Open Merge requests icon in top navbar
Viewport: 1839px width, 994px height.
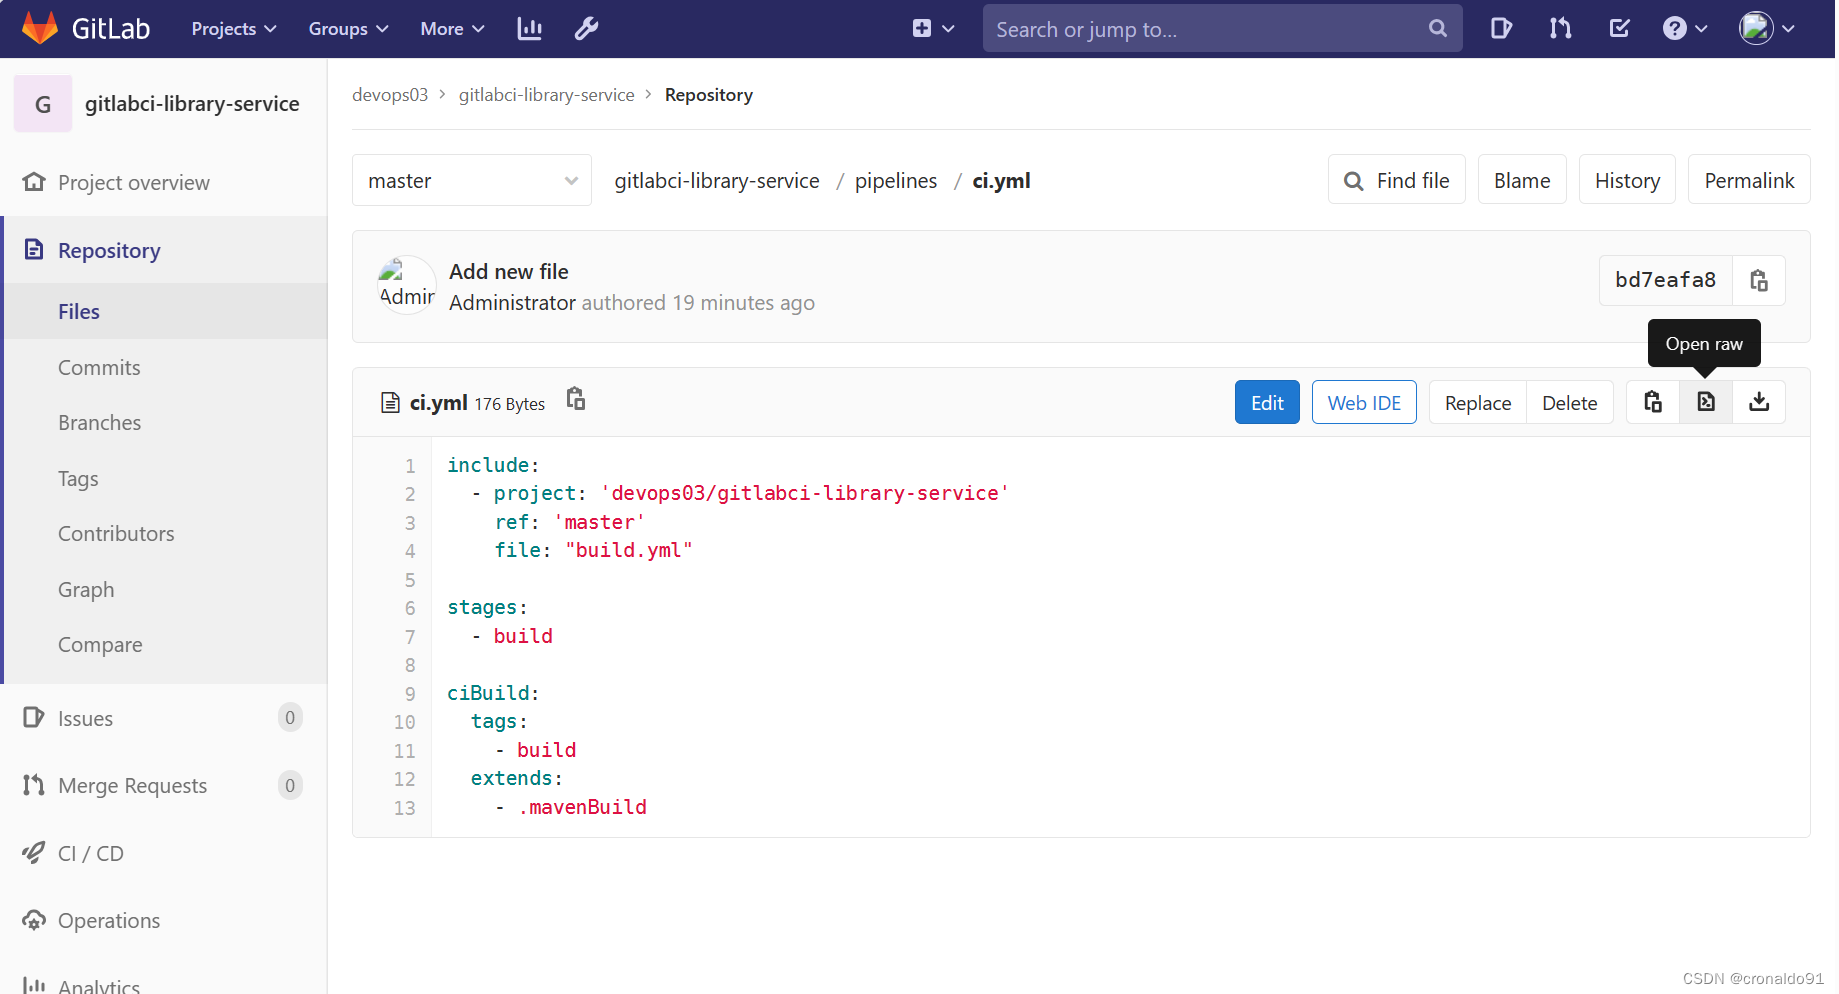(1560, 29)
